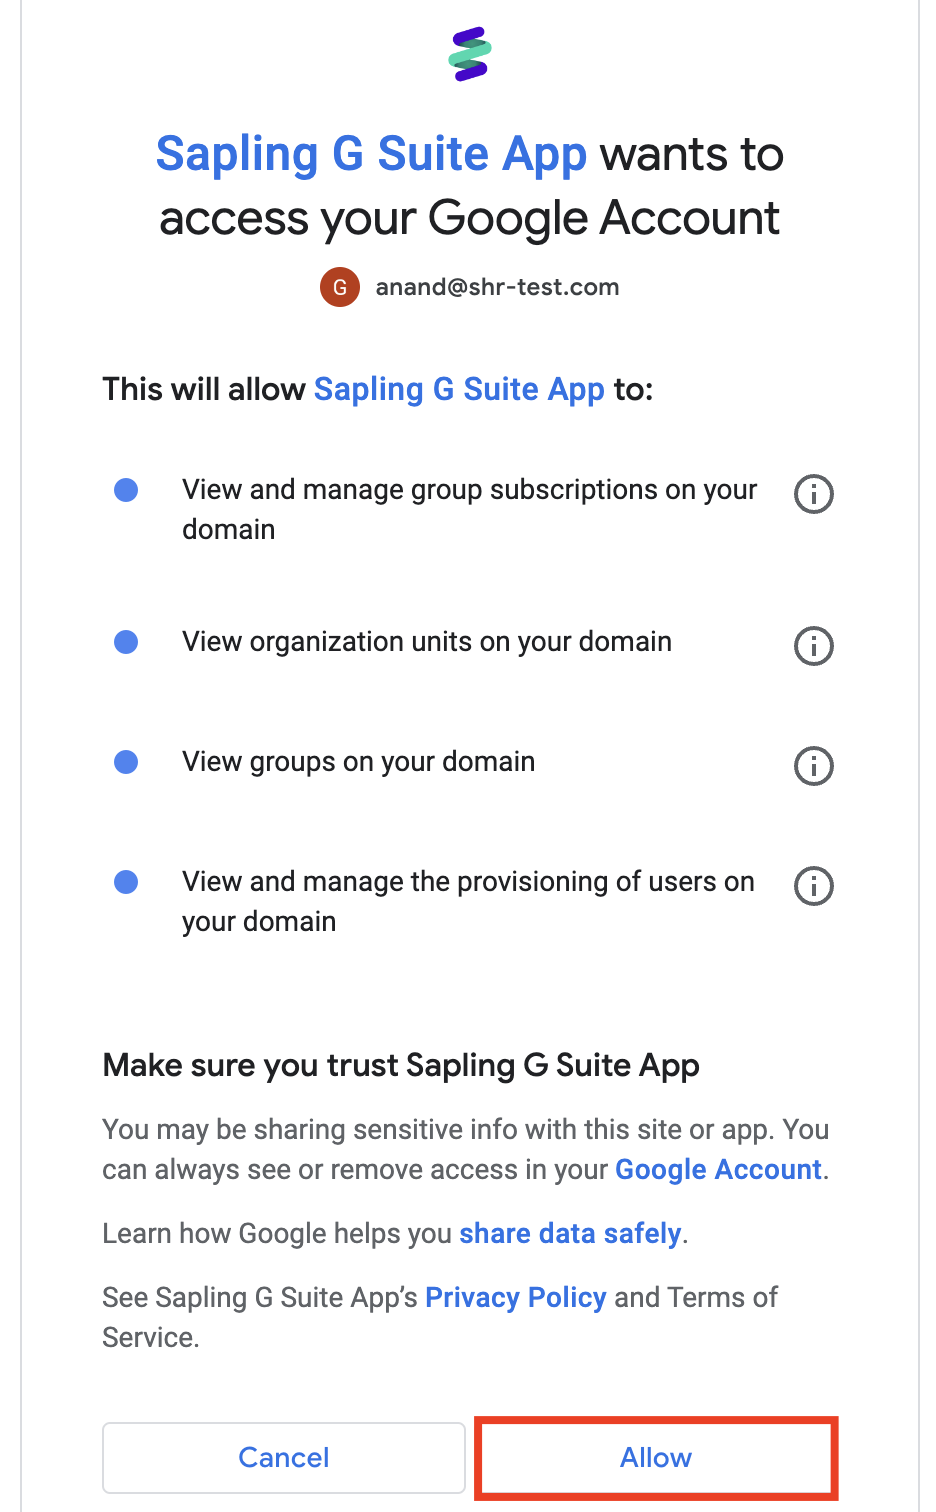Click blue bullet beside group subscriptions permission

(126, 490)
